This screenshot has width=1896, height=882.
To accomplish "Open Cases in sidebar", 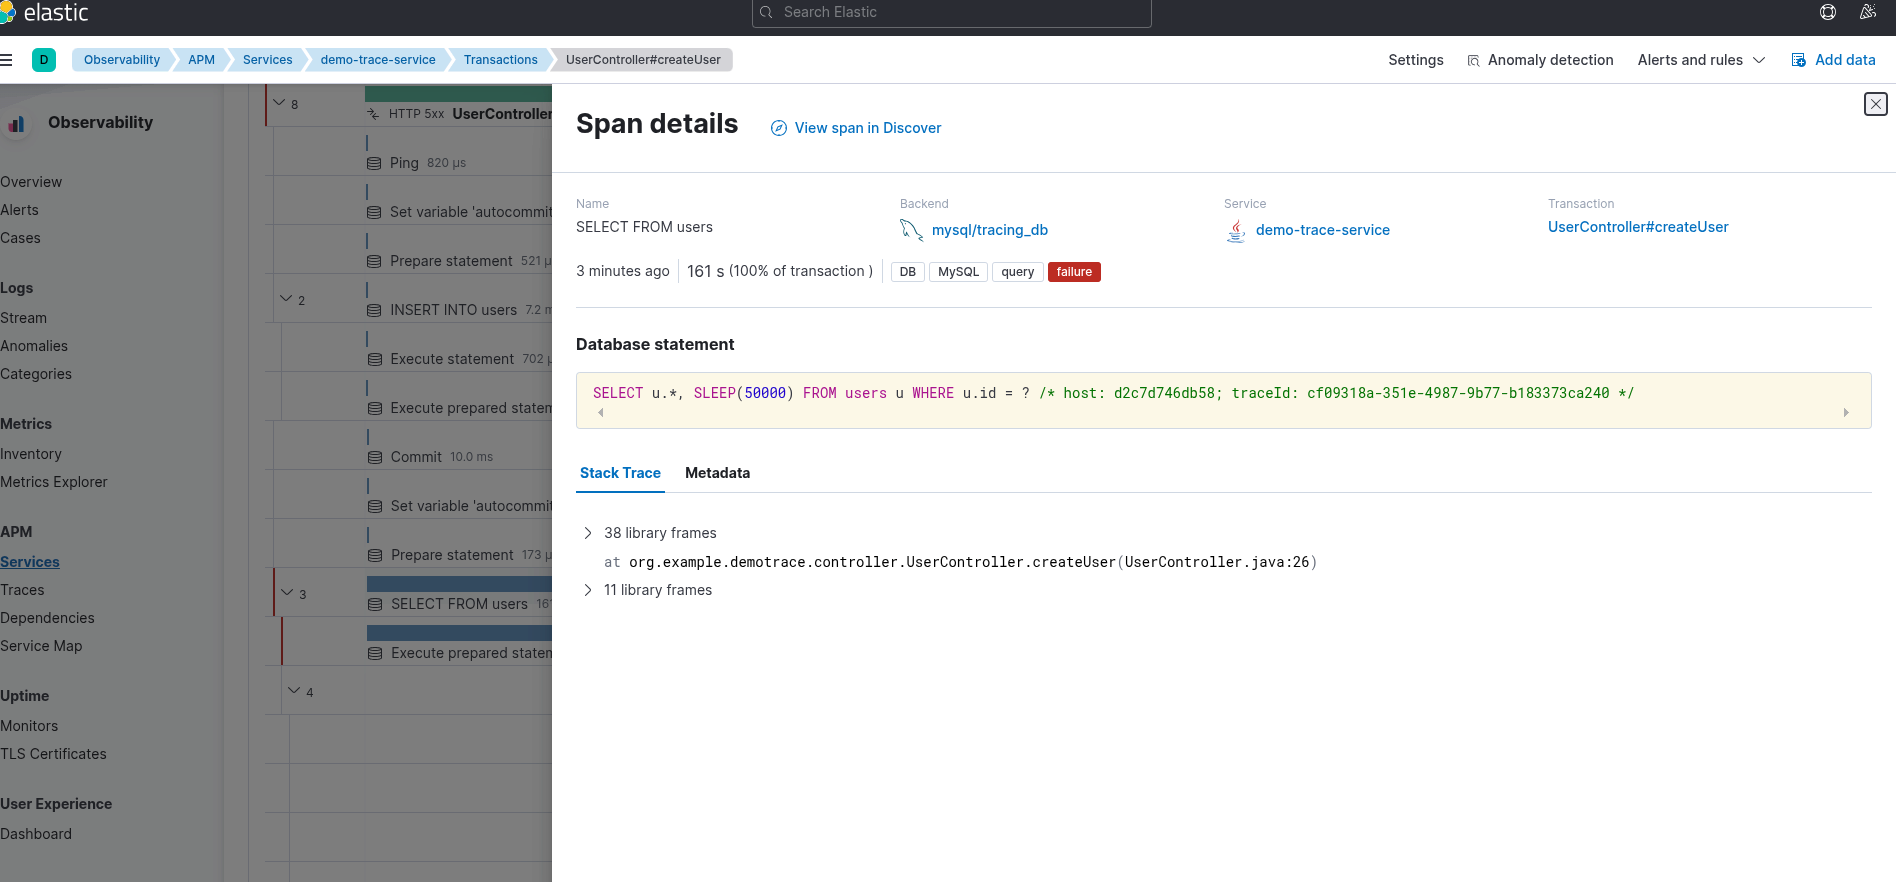I will pyautogui.click(x=20, y=238).
